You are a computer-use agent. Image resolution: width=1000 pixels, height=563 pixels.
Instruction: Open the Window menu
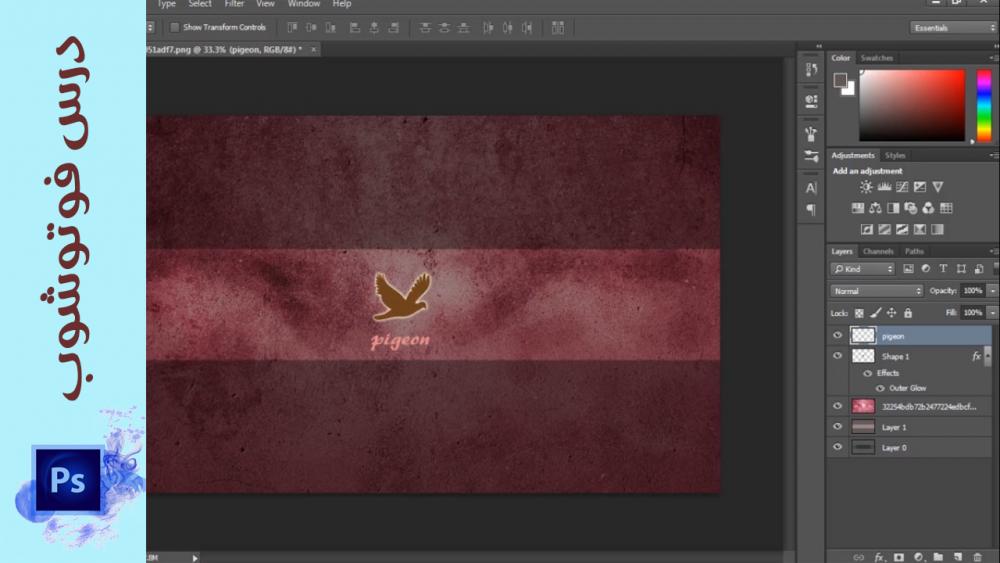[x=304, y=4]
